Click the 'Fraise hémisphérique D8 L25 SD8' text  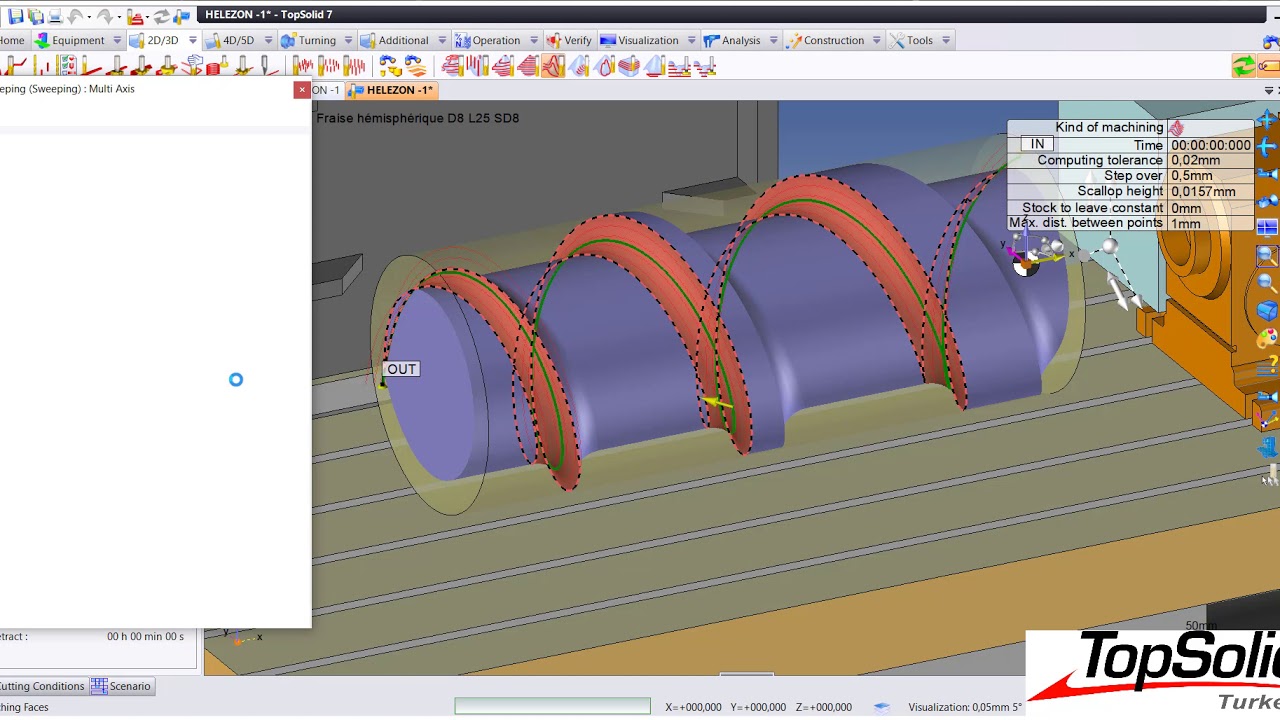[418, 118]
